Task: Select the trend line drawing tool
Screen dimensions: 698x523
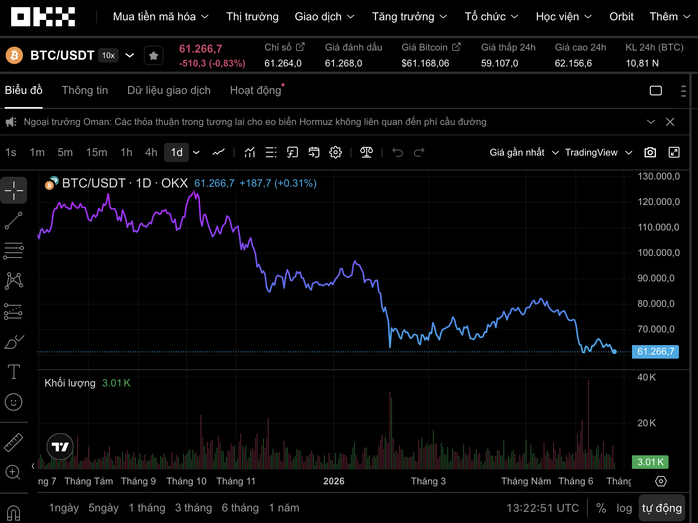Action: [13, 220]
